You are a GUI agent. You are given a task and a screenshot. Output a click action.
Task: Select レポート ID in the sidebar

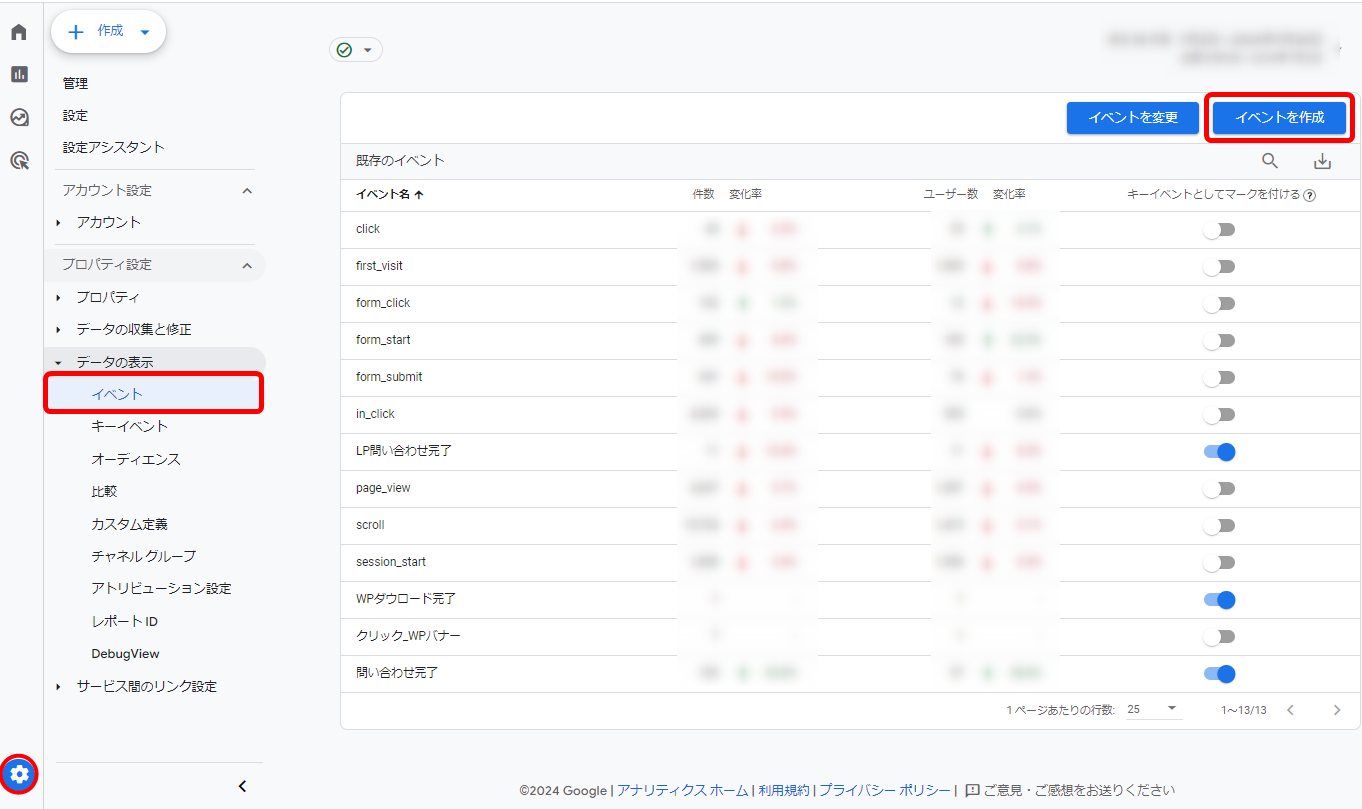click(x=124, y=621)
